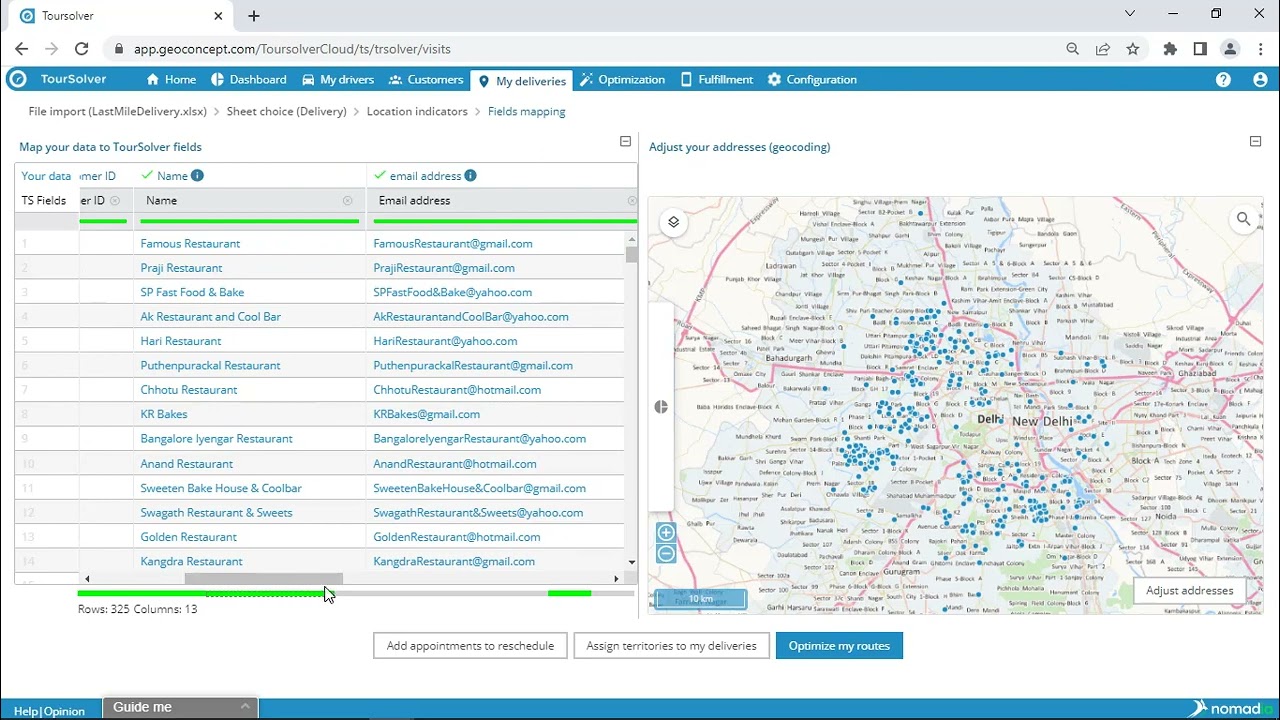View site information lock icon
1280x720 pixels.
click(x=119, y=48)
